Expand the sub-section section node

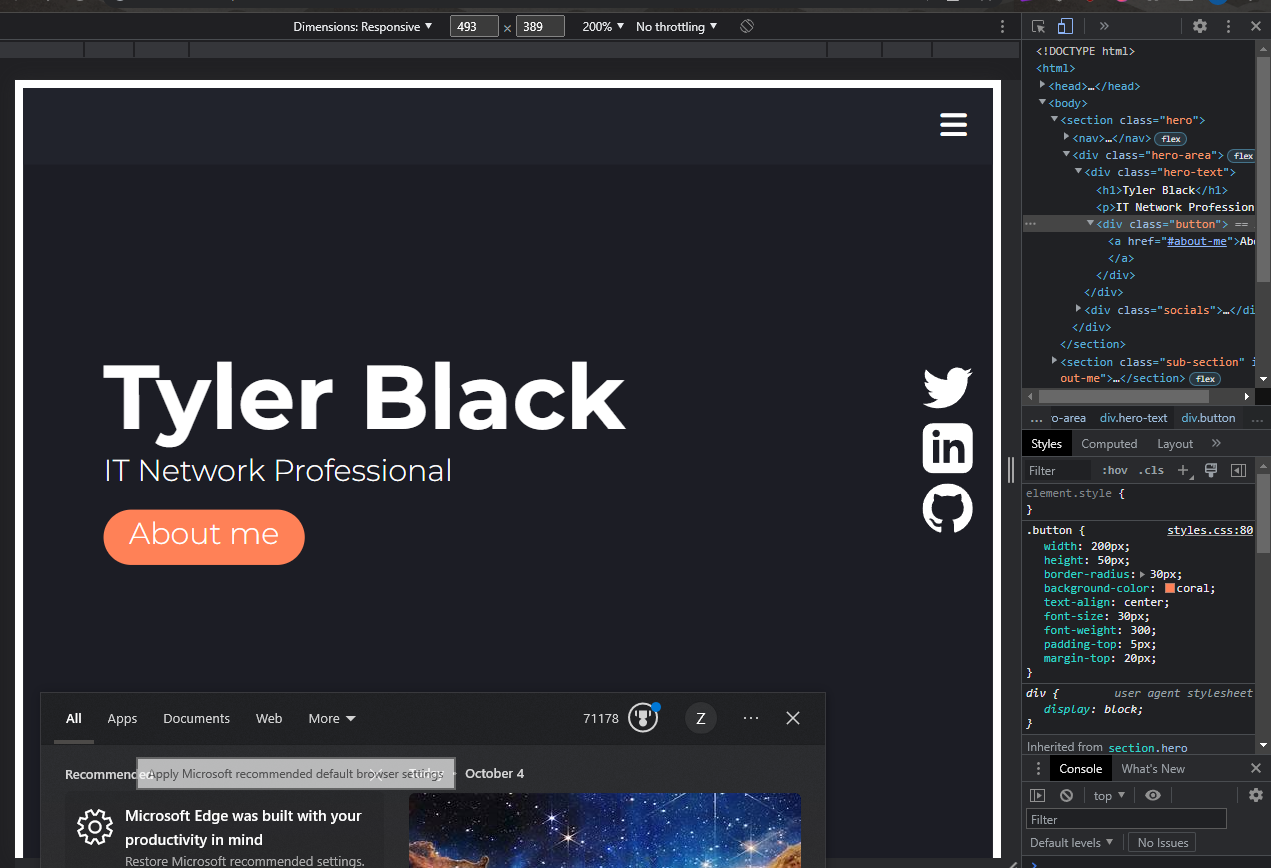(1054, 360)
